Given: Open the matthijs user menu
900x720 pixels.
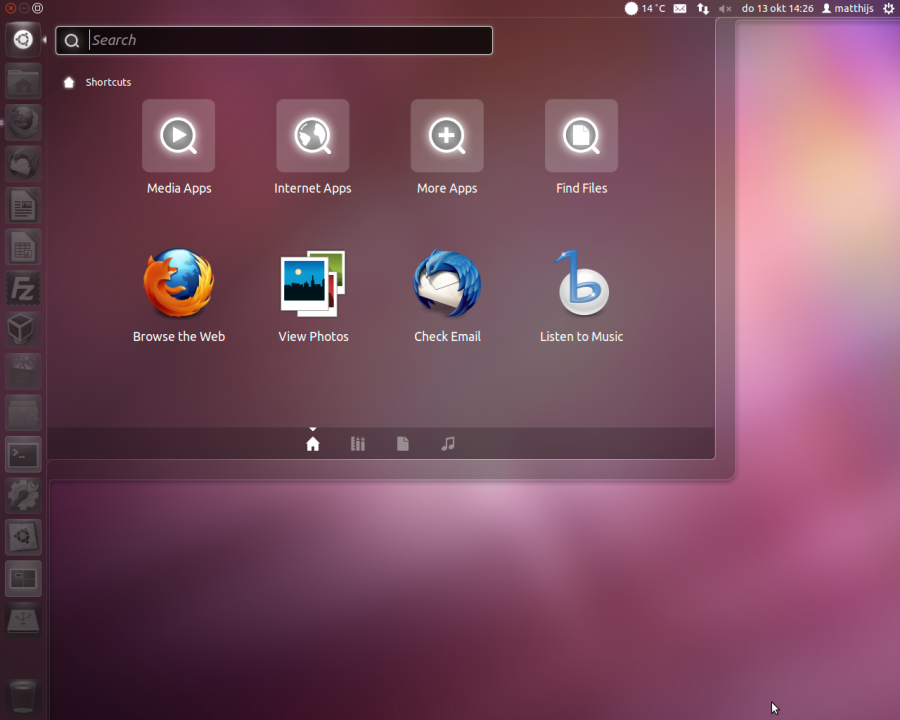Looking at the screenshot, I should click(x=846, y=8).
